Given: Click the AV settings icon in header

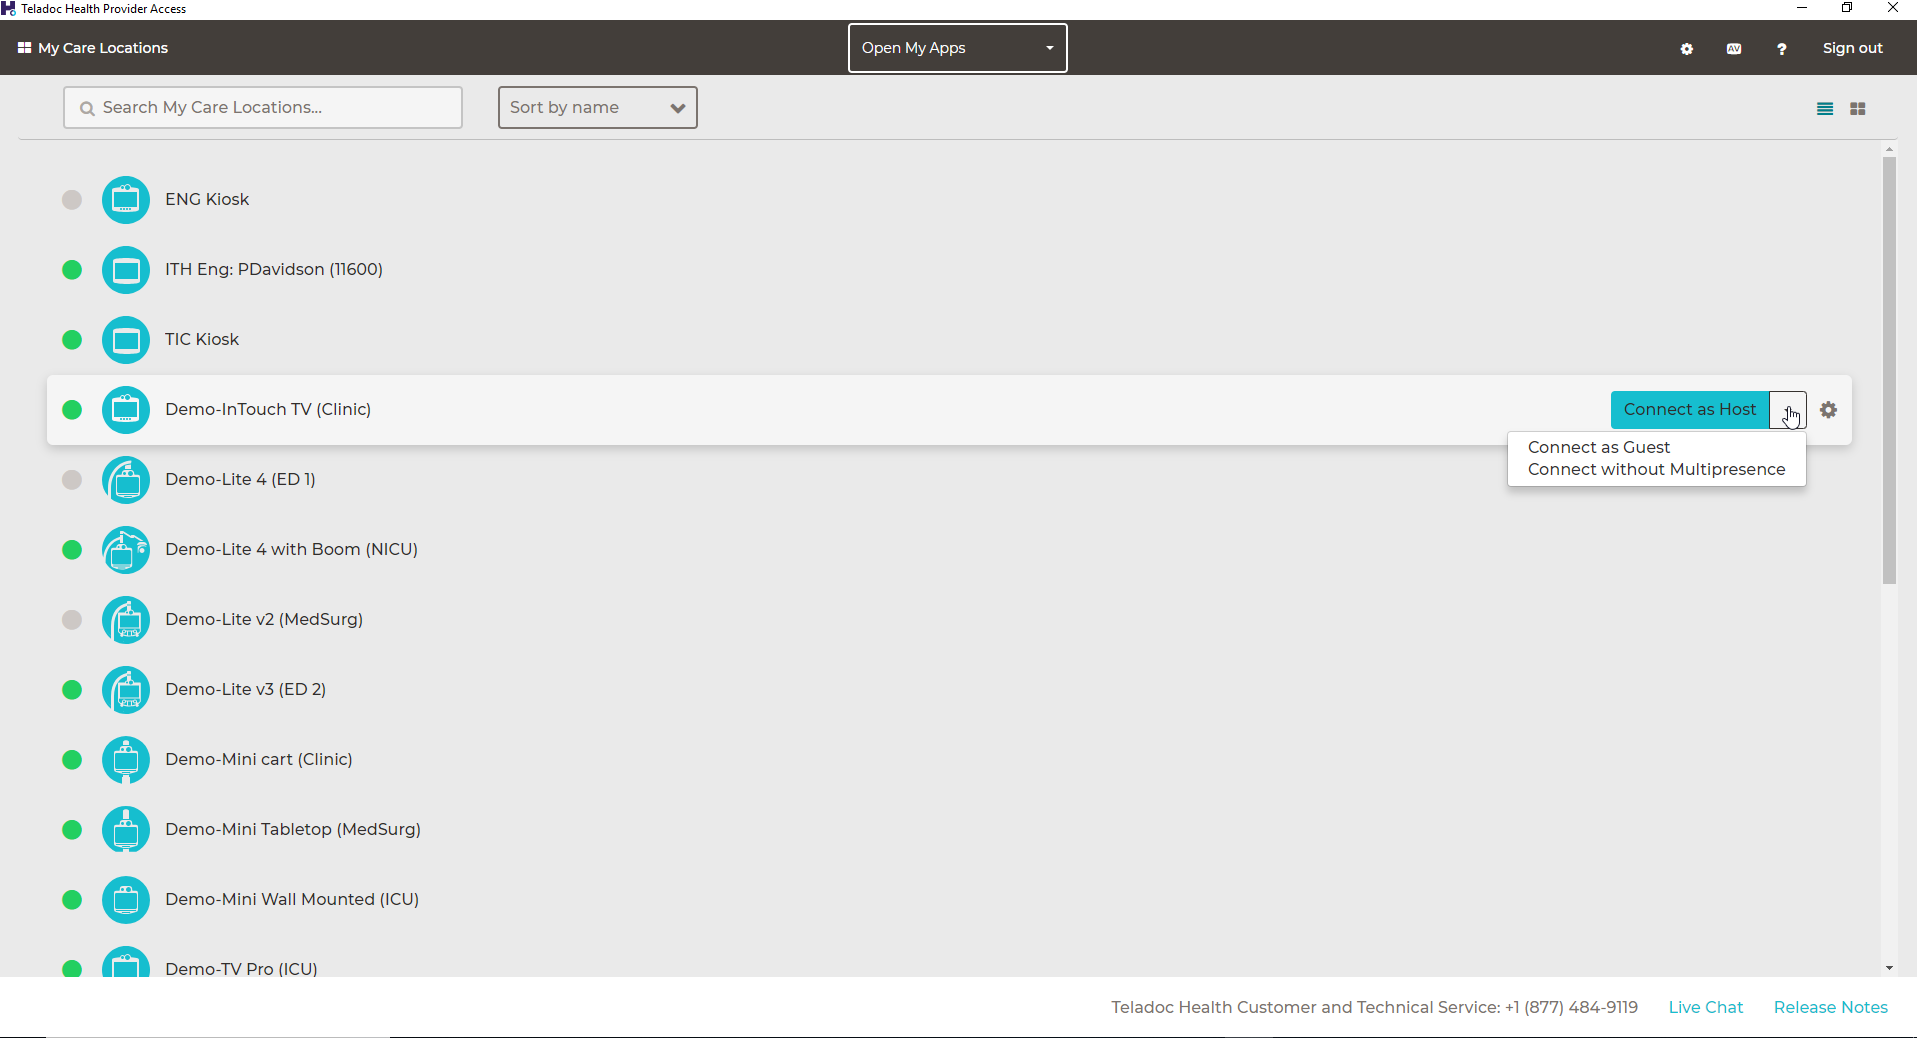Looking at the screenshot, I should [1734, 49].
